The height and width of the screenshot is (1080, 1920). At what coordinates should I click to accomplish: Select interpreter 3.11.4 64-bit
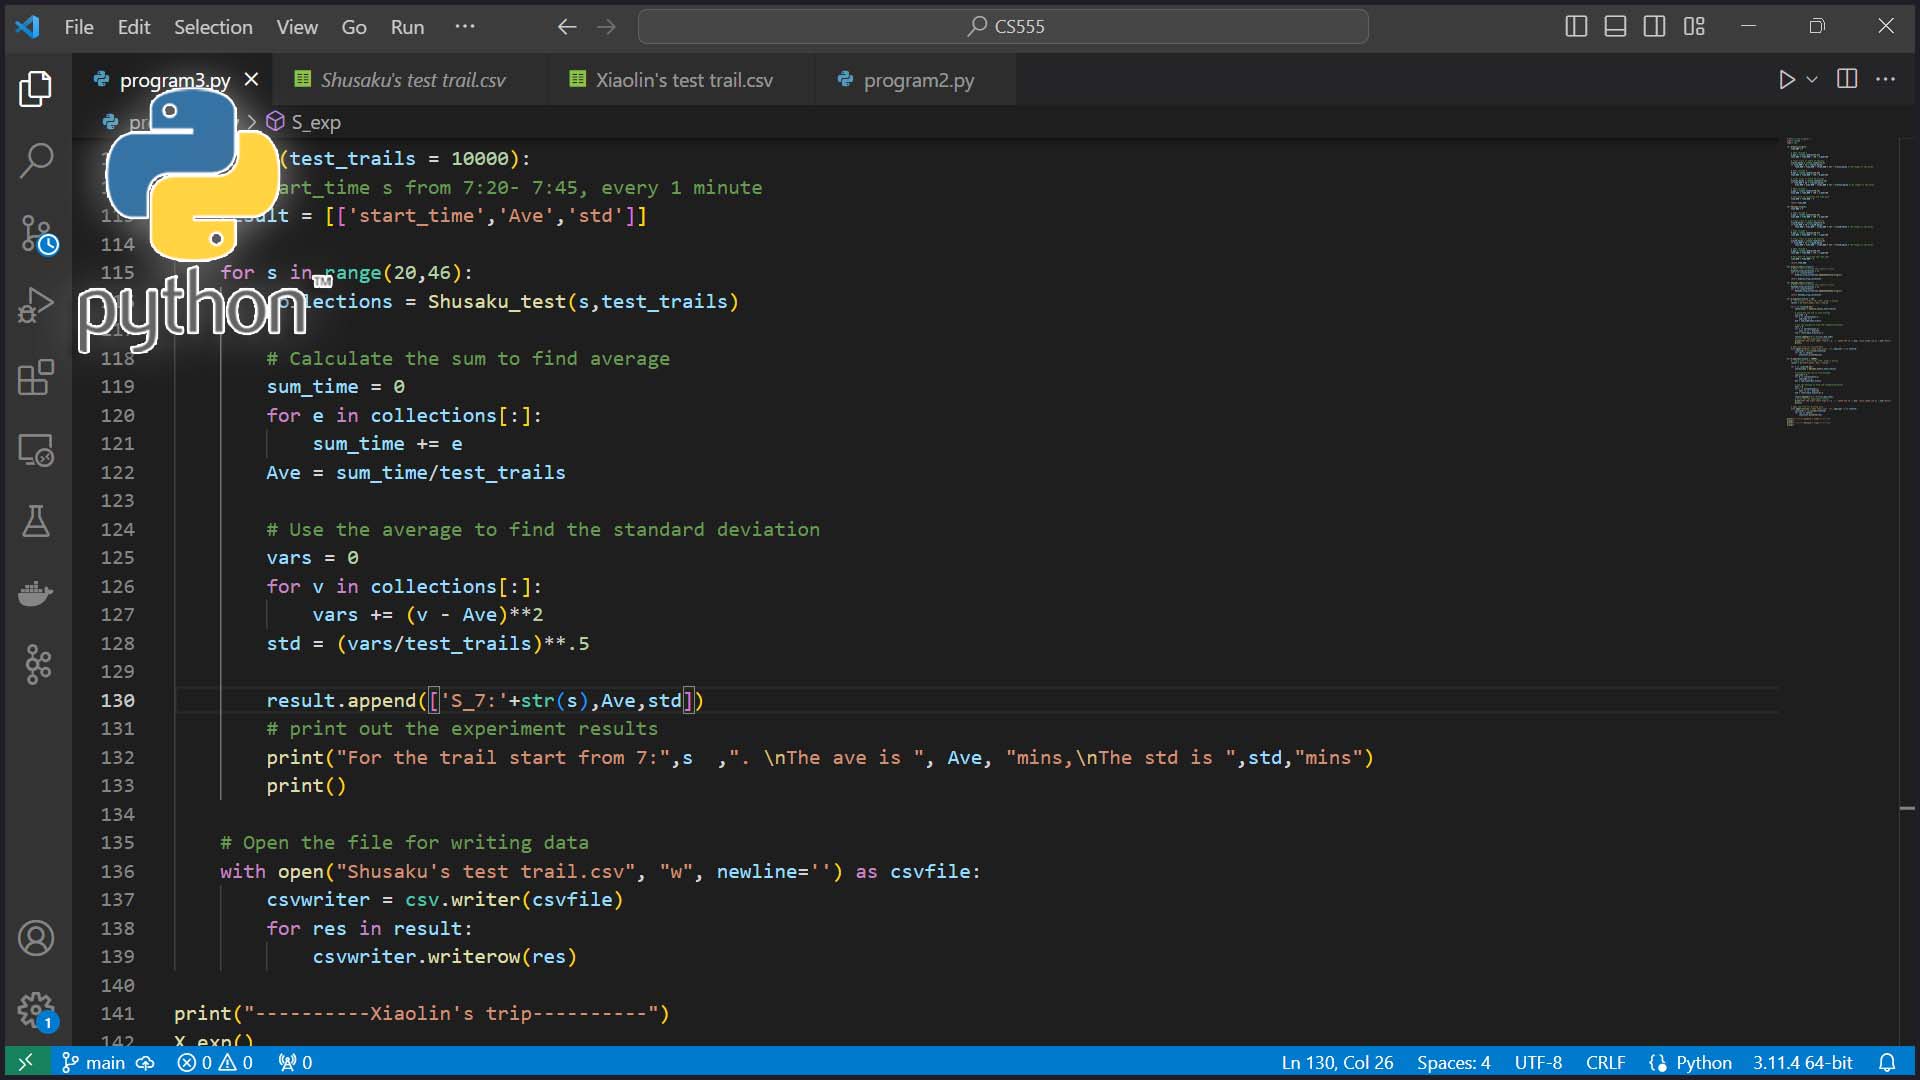pyautogui.click(x=1802, y=1062)
